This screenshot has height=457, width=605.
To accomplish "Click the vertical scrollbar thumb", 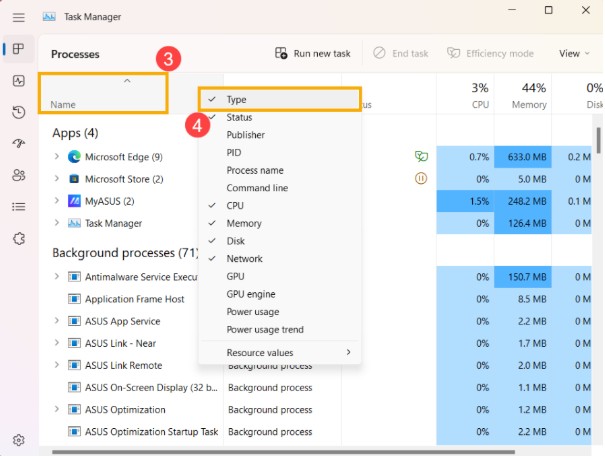I will pyautogui.click(x=598, y=135).
